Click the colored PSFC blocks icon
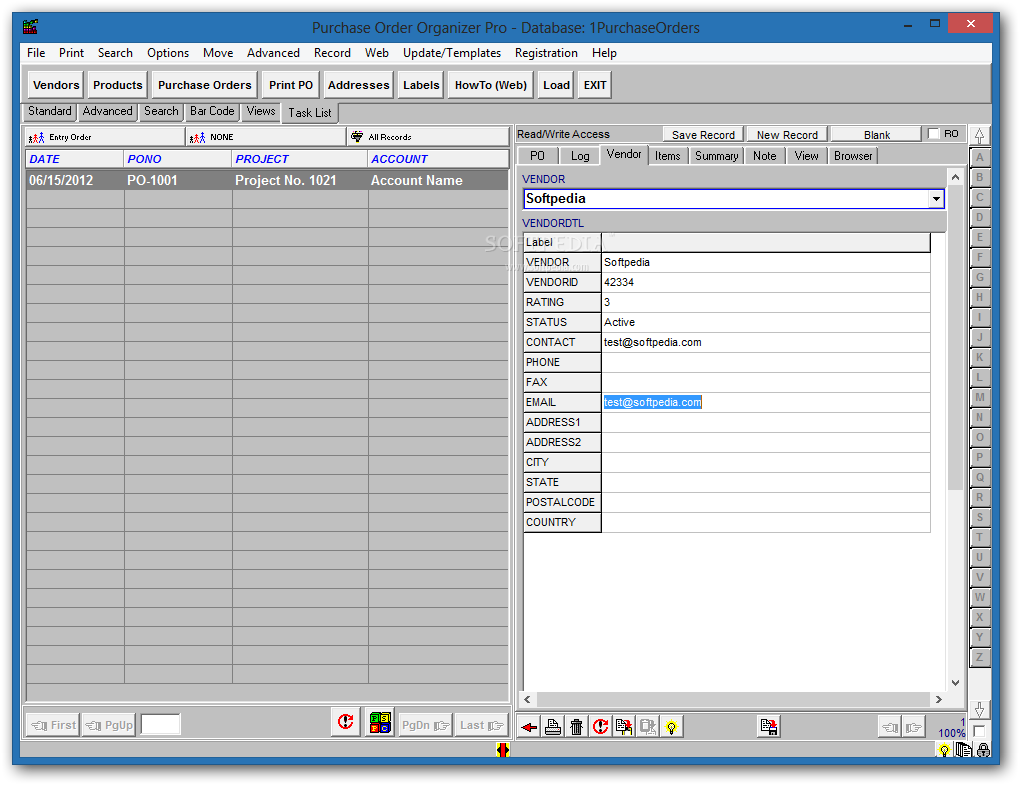The height and width of the screenshot is (785, 1020). 380,722
